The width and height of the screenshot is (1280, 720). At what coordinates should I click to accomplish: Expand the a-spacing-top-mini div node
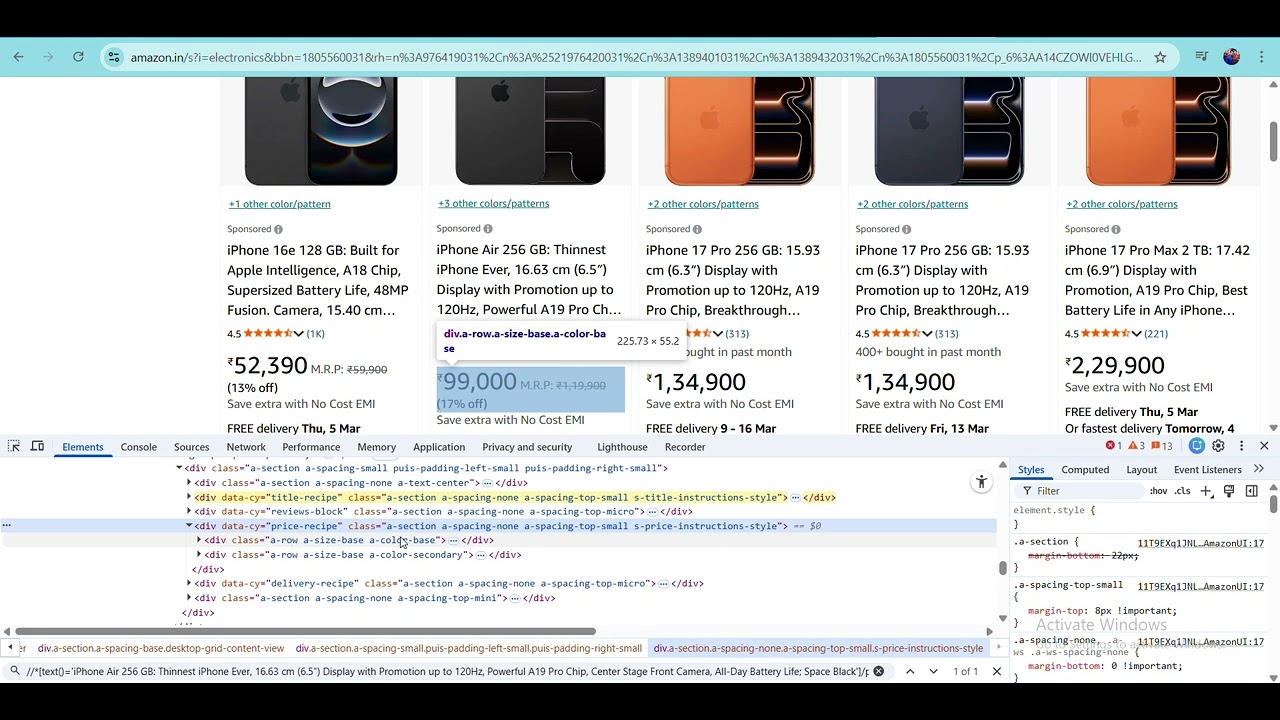tap(189, 598)
